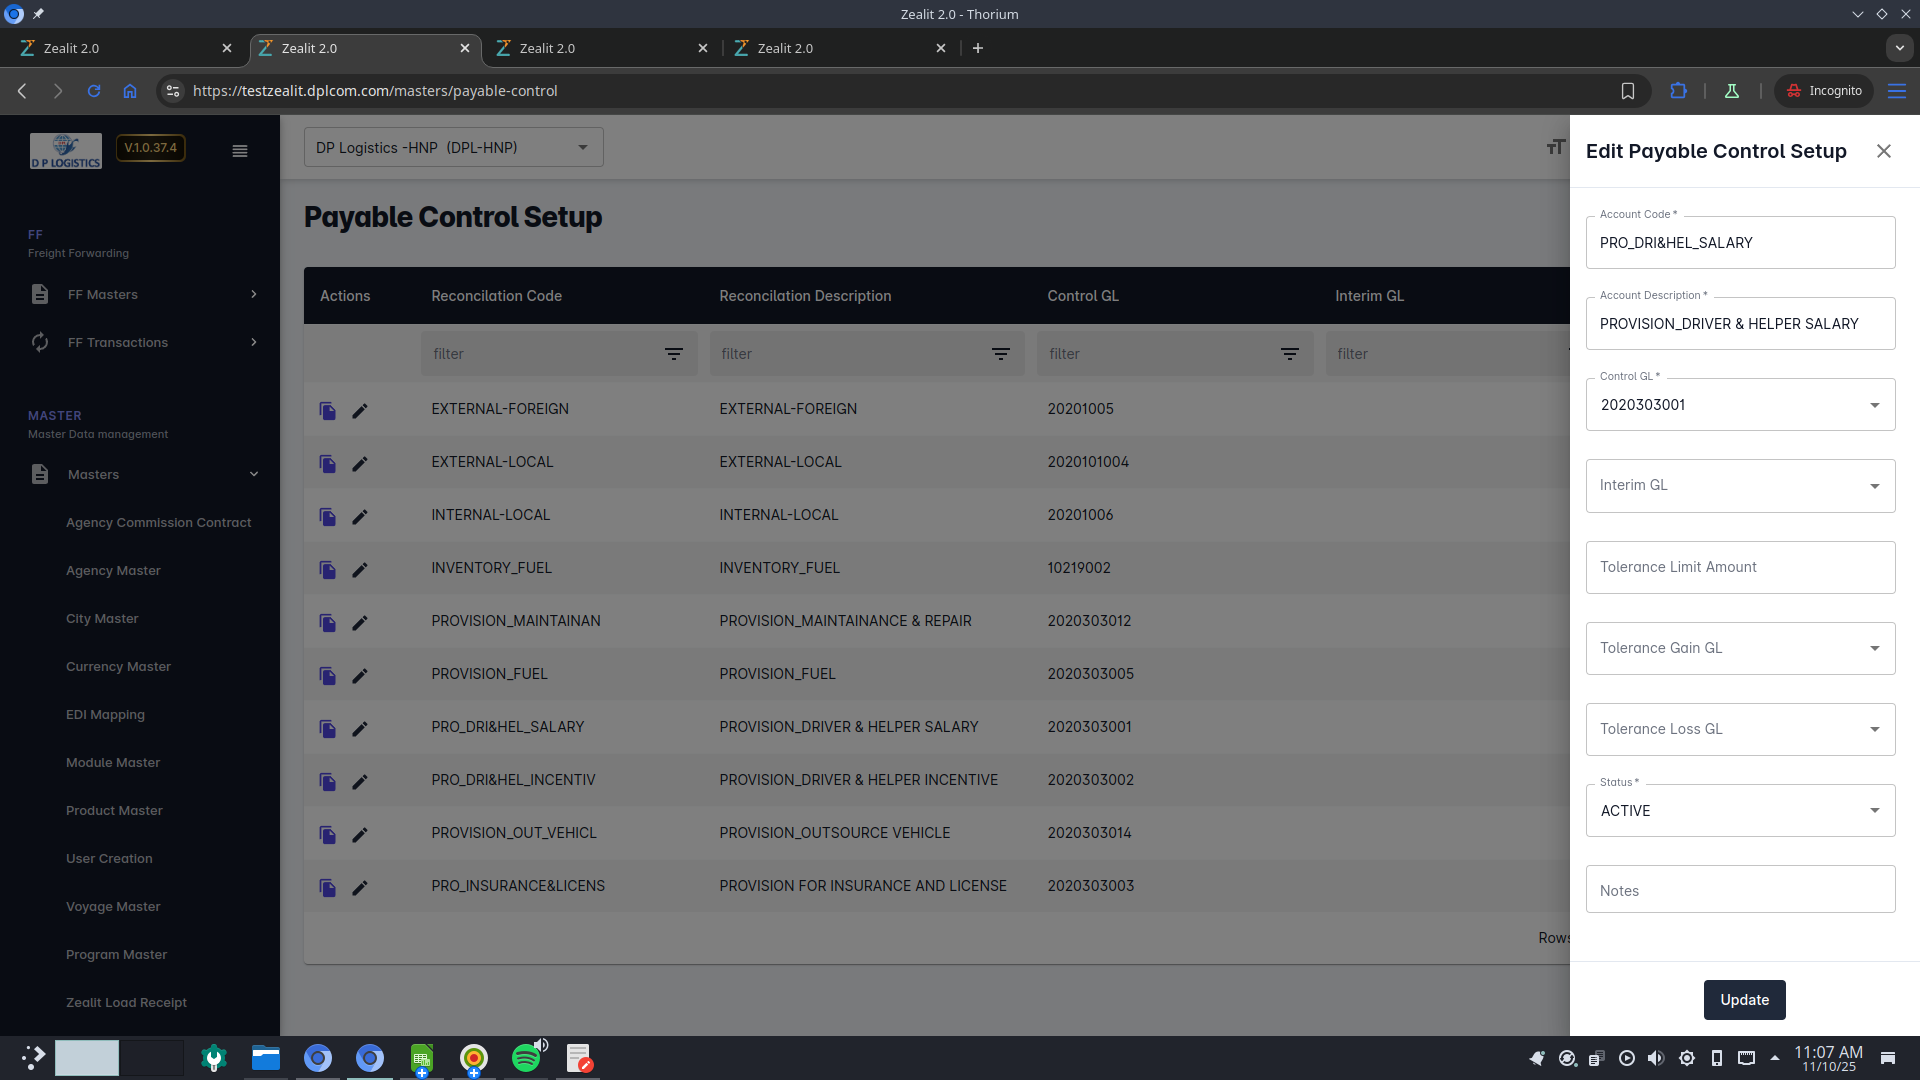Image resolution: width=1920 pixels, height=1080 pixels.
Task: Click edit pencil for PRO_INSURANCE&LICENS row
Action: 360,888
